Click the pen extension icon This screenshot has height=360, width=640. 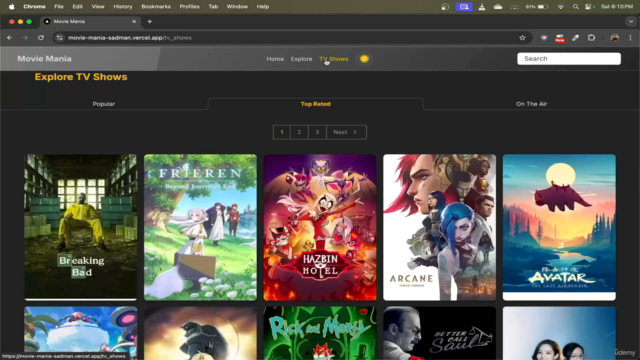[x=576, y=38]
